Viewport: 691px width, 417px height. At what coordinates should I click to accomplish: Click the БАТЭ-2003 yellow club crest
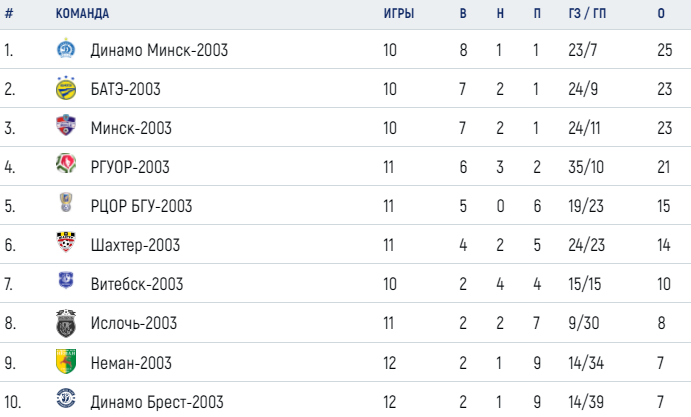(x=66, y=88)
